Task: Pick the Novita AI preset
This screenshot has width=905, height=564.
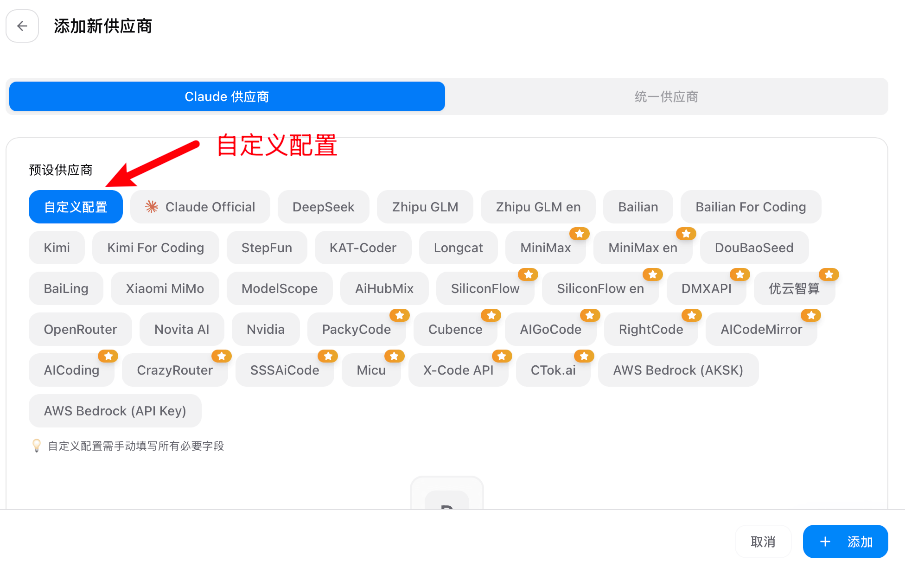Action: [x=181, y=330]
